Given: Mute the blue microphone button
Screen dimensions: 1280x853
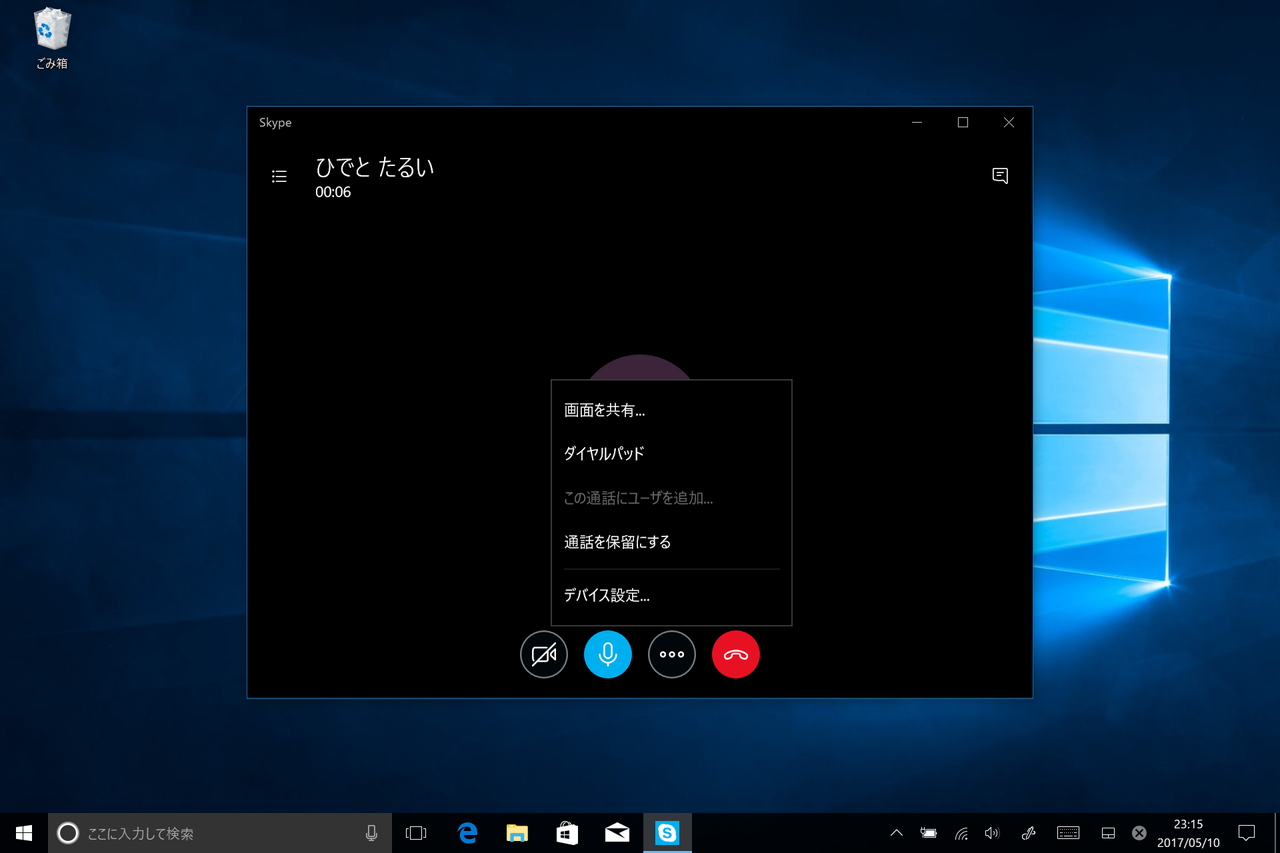Looking at the screenshot, I should tap(608, 654).
